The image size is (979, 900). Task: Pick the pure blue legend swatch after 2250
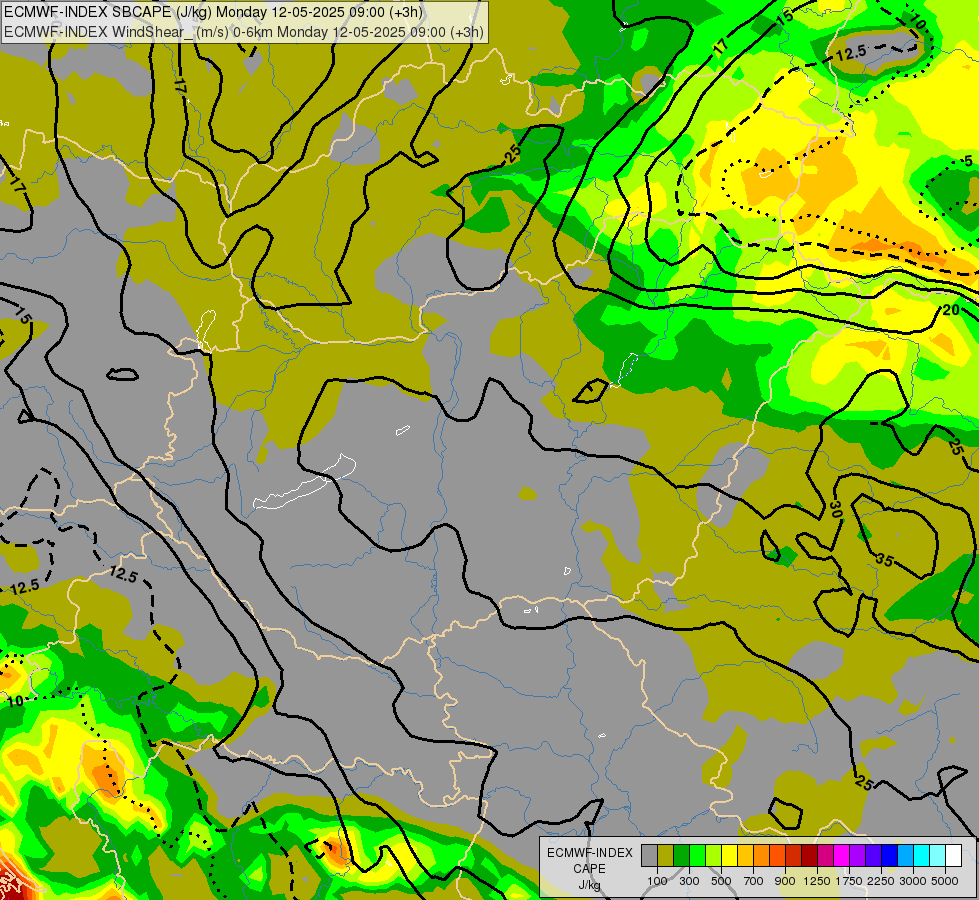click(890, 855)
